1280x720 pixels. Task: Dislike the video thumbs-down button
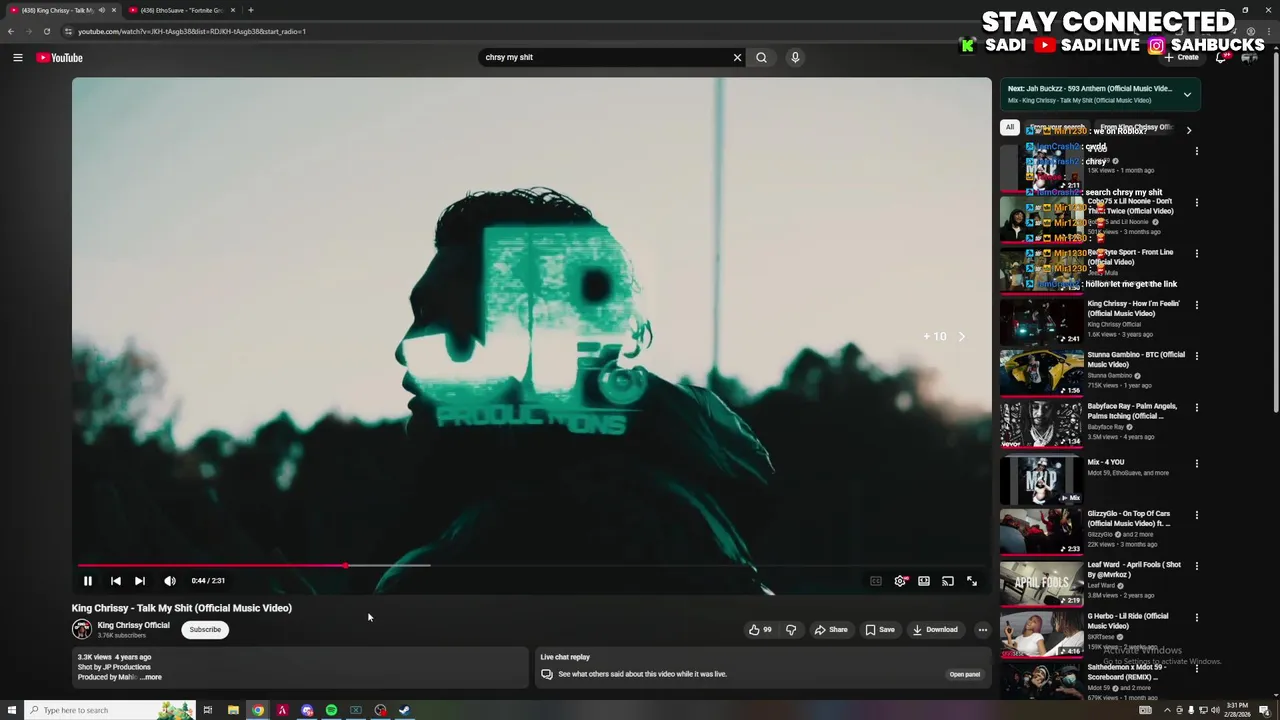click(x=791, y=630)
